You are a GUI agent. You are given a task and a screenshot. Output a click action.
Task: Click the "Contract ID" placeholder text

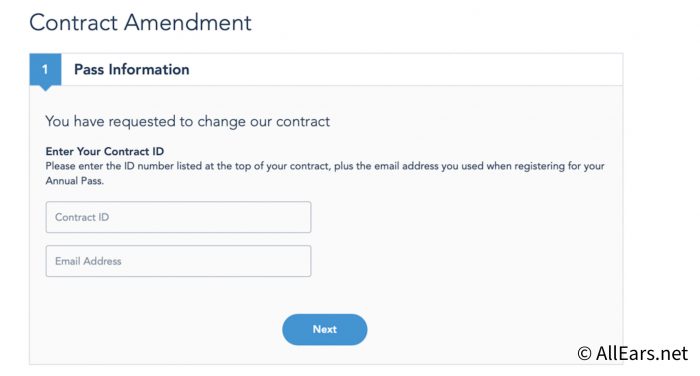[82, 217]
